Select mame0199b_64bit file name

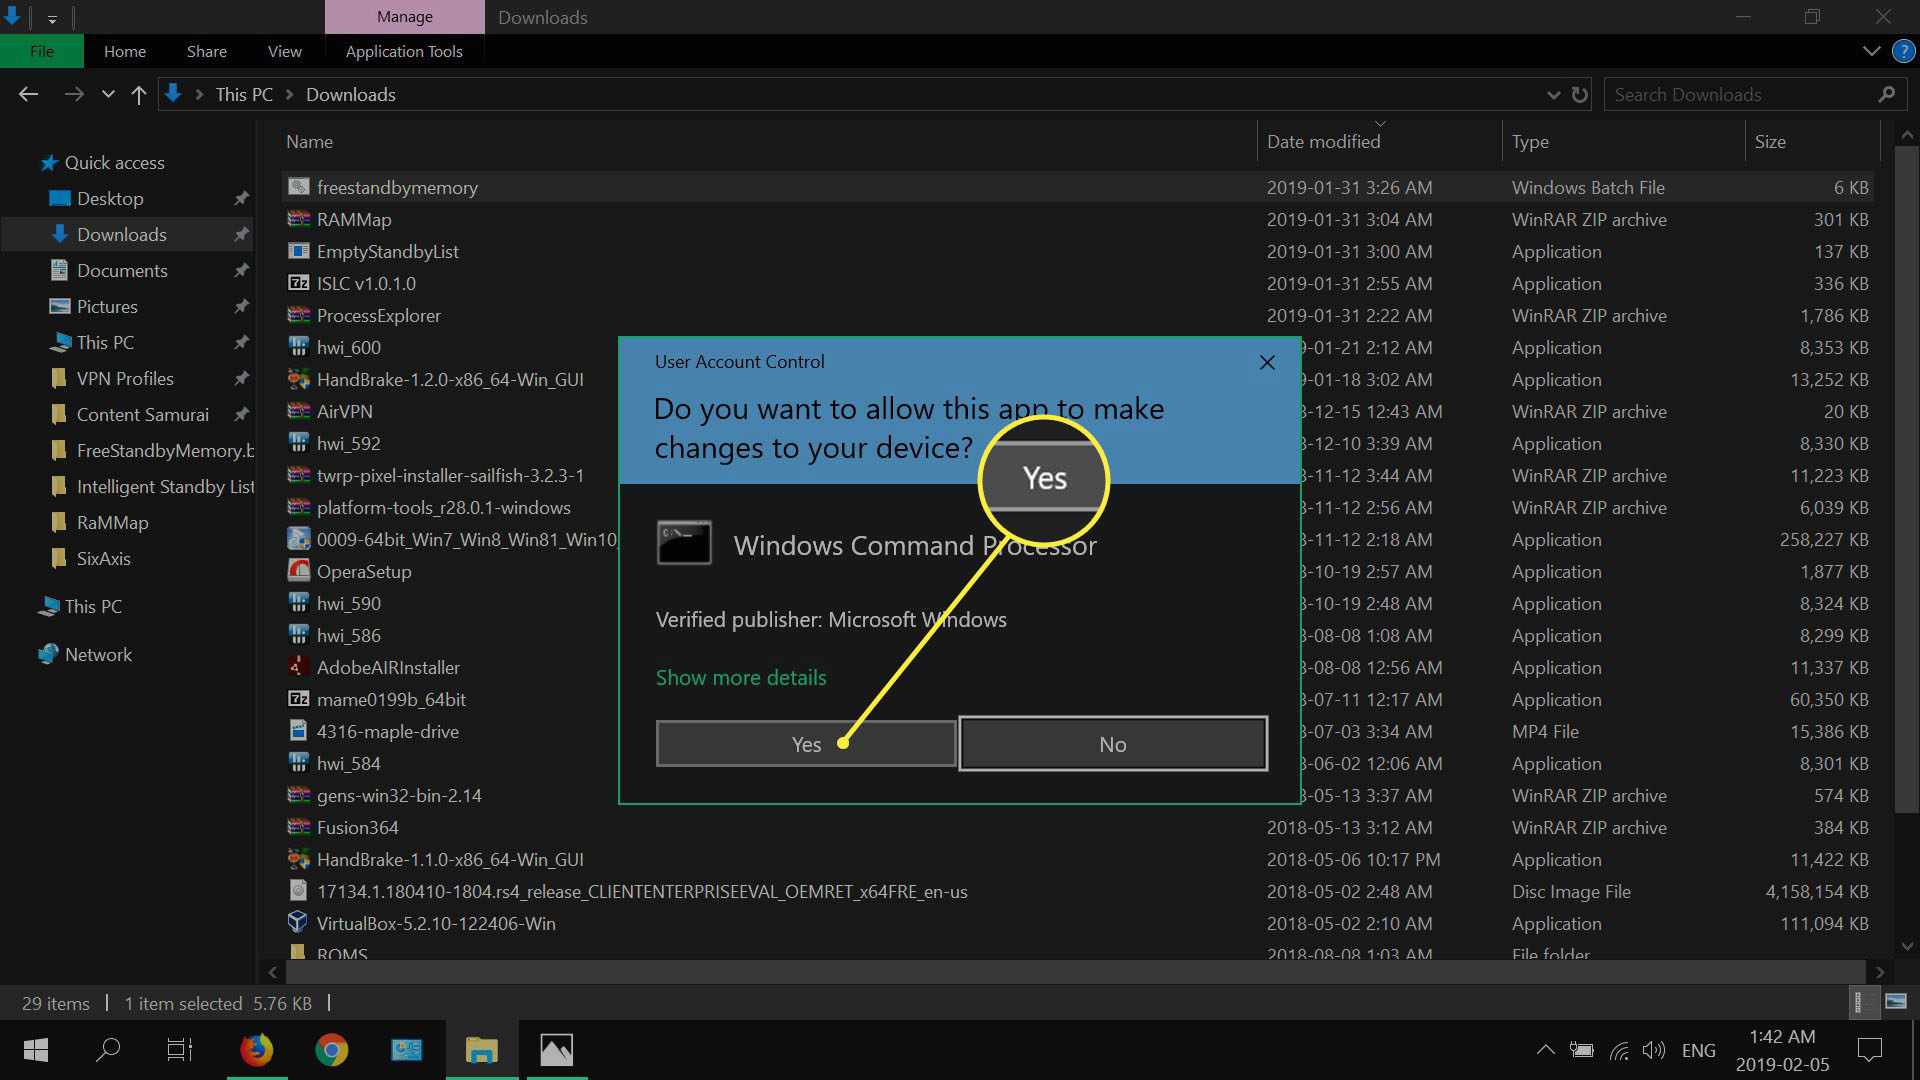[x=391, y=699]
